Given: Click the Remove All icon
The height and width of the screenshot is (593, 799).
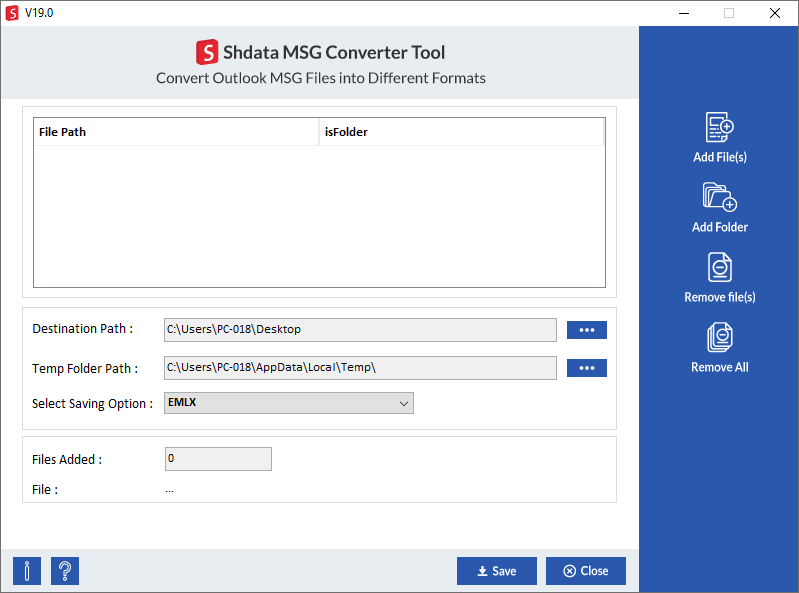Looking at the screenshot, I should coord(720,337).
